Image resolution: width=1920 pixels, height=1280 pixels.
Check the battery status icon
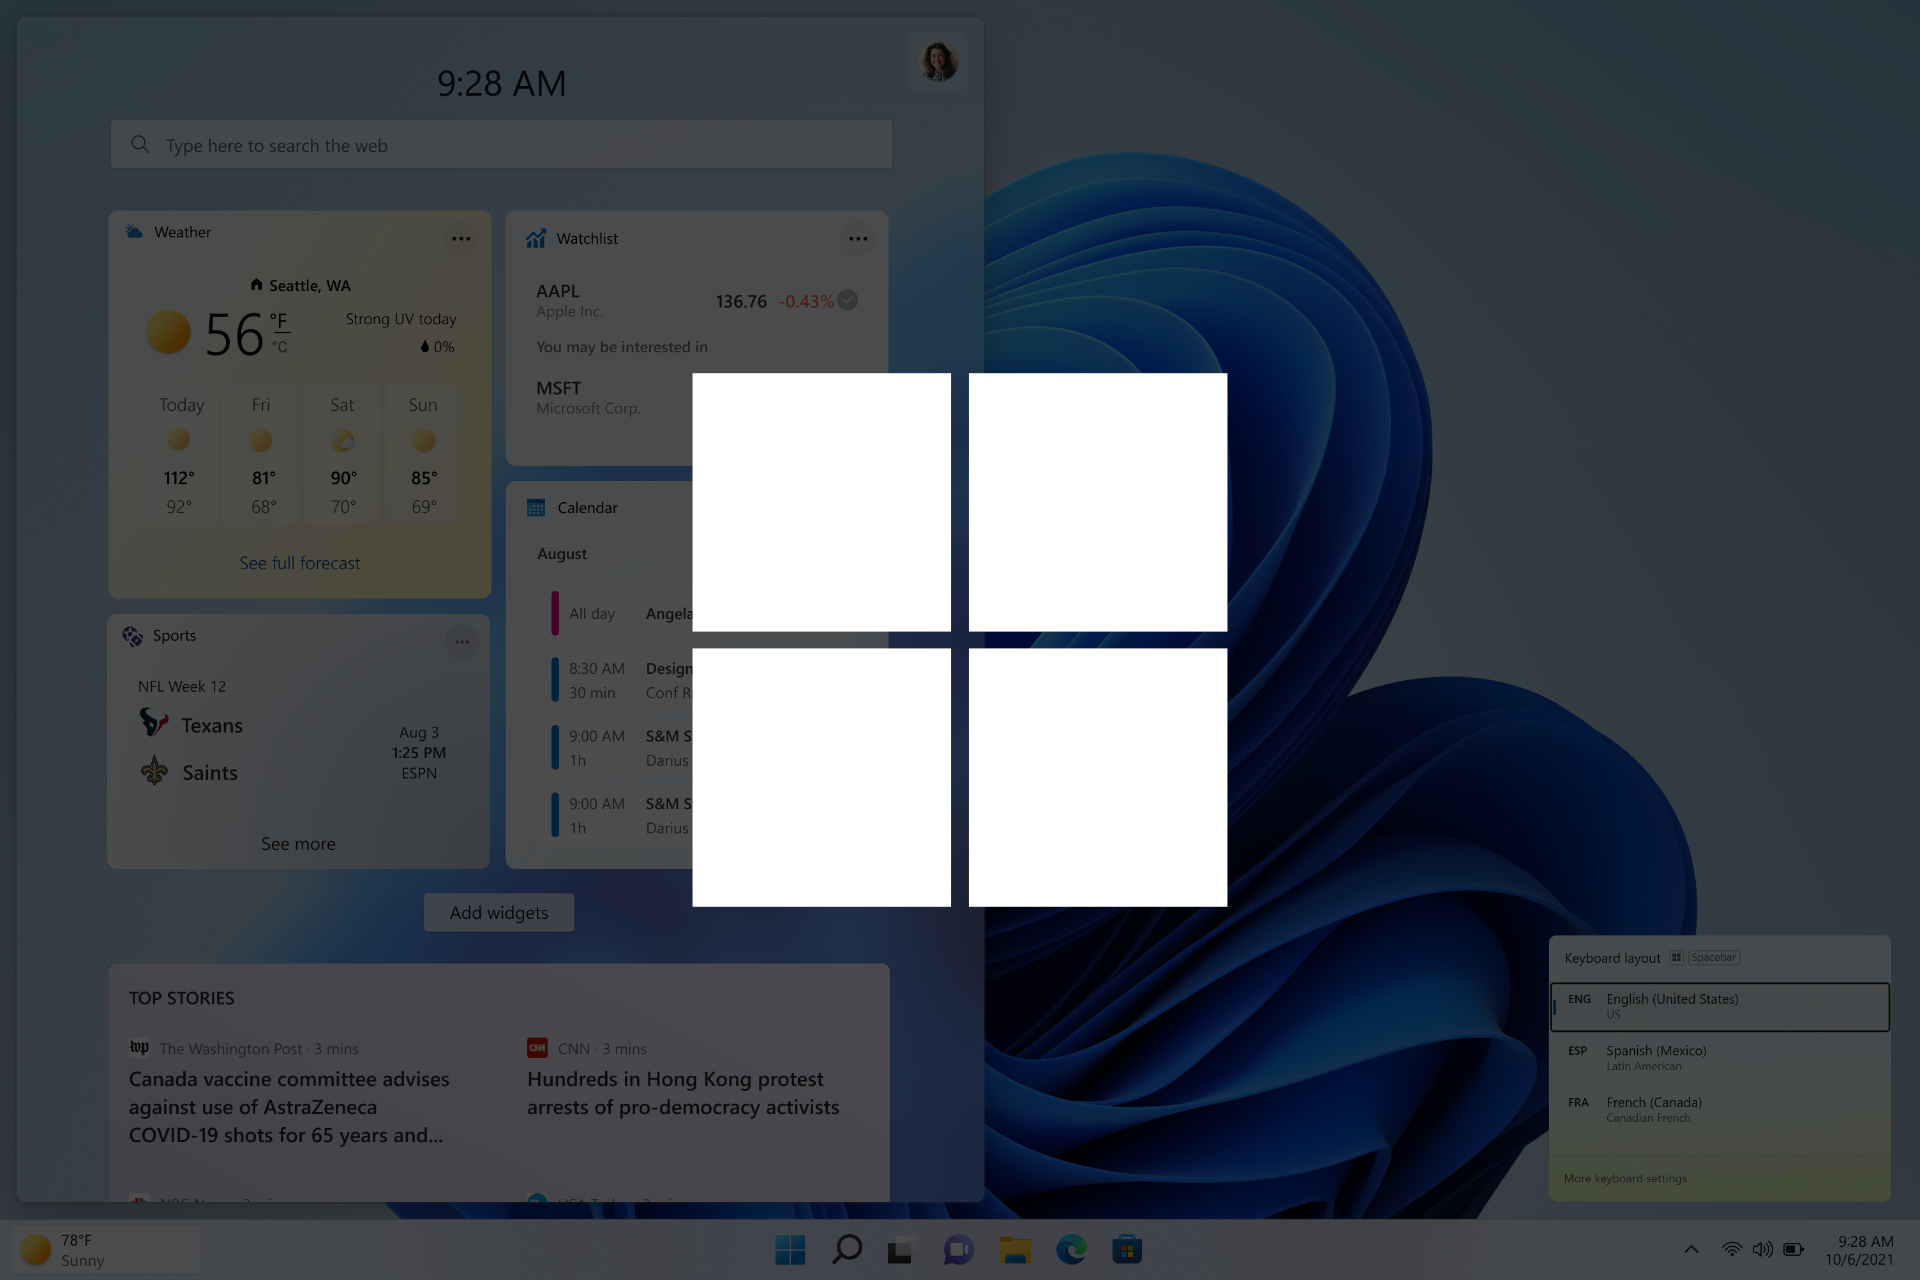[x=1794, y=1249]
